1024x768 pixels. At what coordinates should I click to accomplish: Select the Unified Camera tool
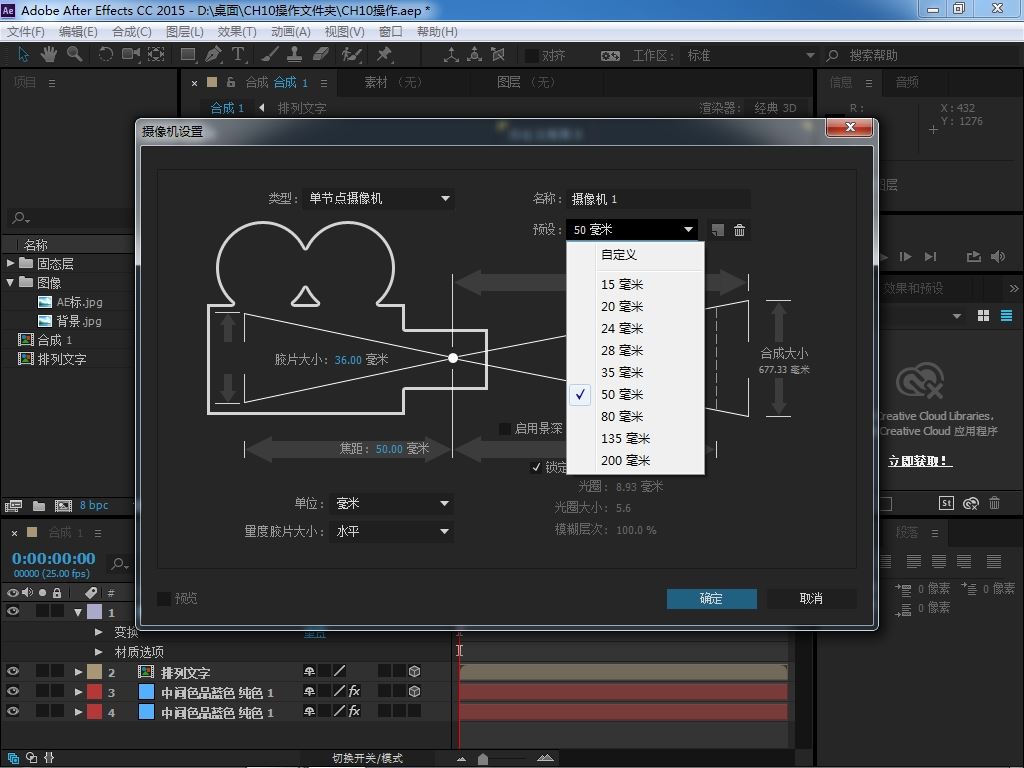coord(131,54)
